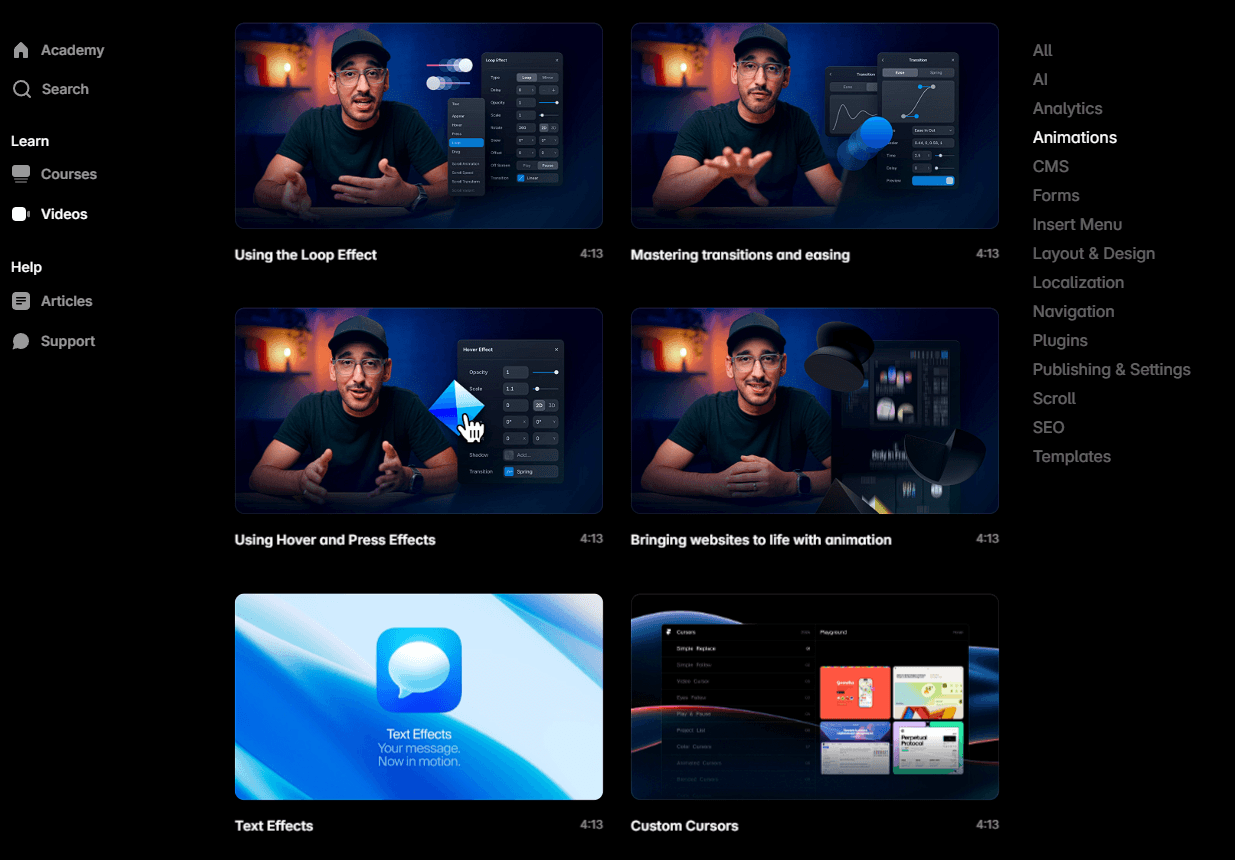
Task: Go to Videos section
Action: [64, 214]
